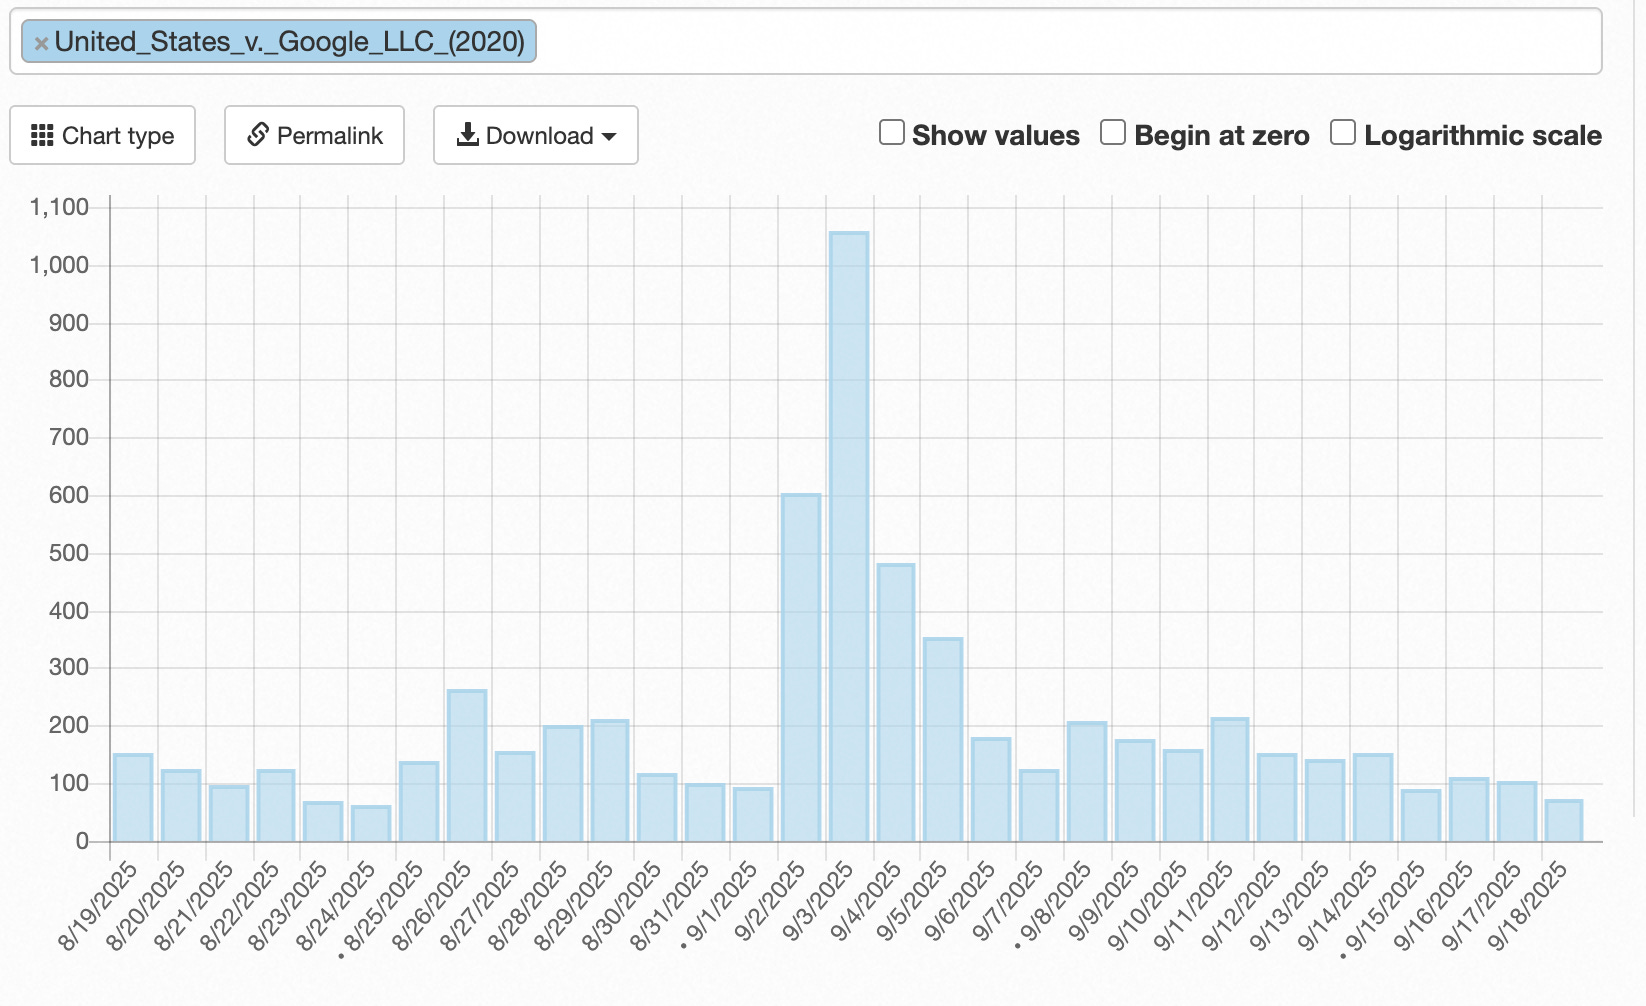
Task: Click the 9/1/2025 x-axis date label
Action: (722, 902)
